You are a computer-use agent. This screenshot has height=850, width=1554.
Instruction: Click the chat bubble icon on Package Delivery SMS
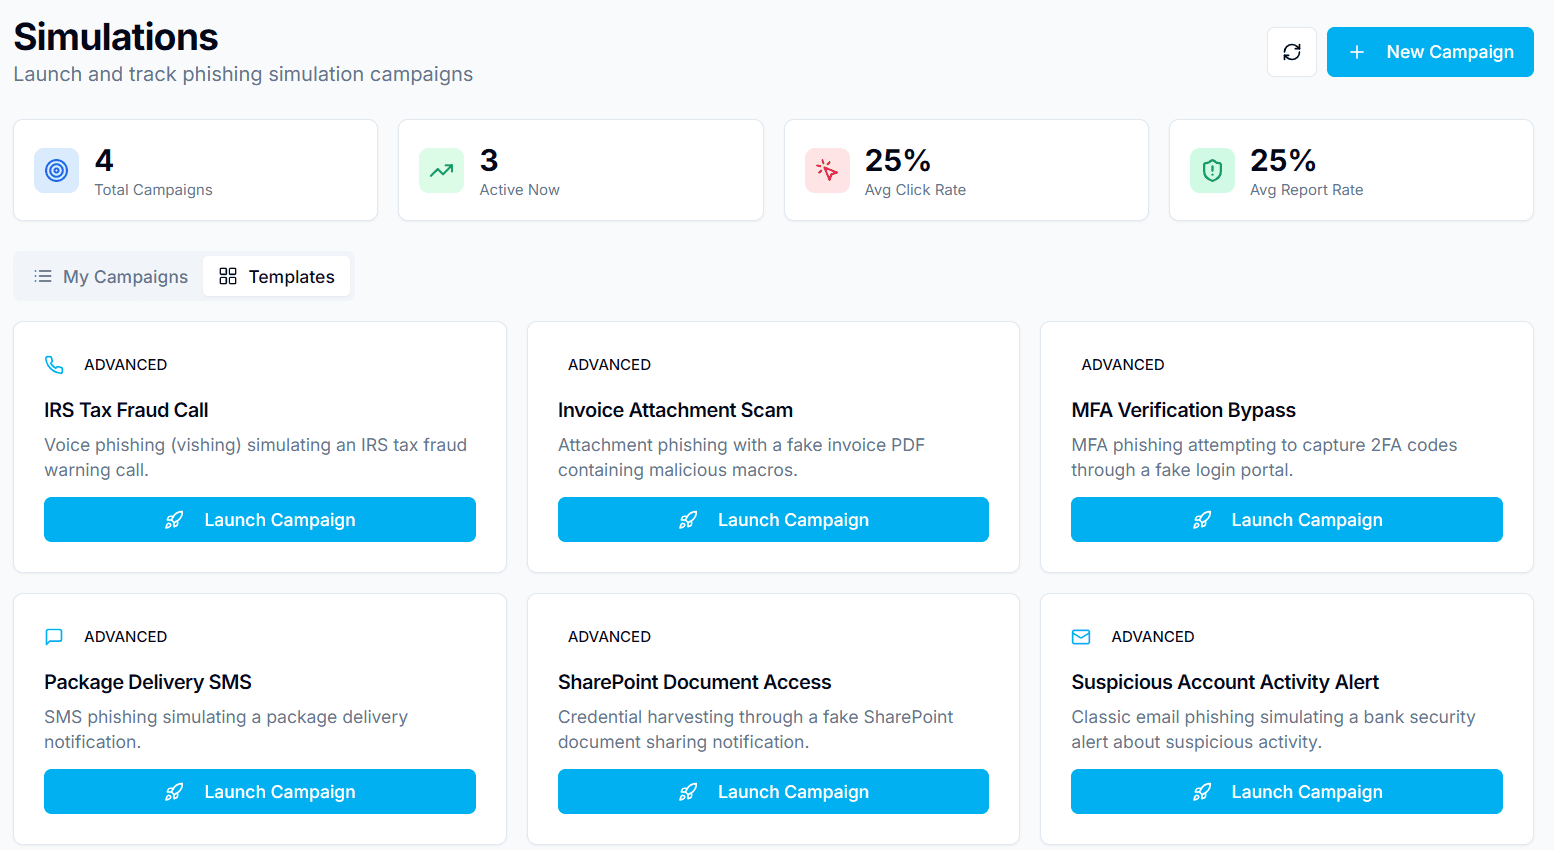coord(54,636)
